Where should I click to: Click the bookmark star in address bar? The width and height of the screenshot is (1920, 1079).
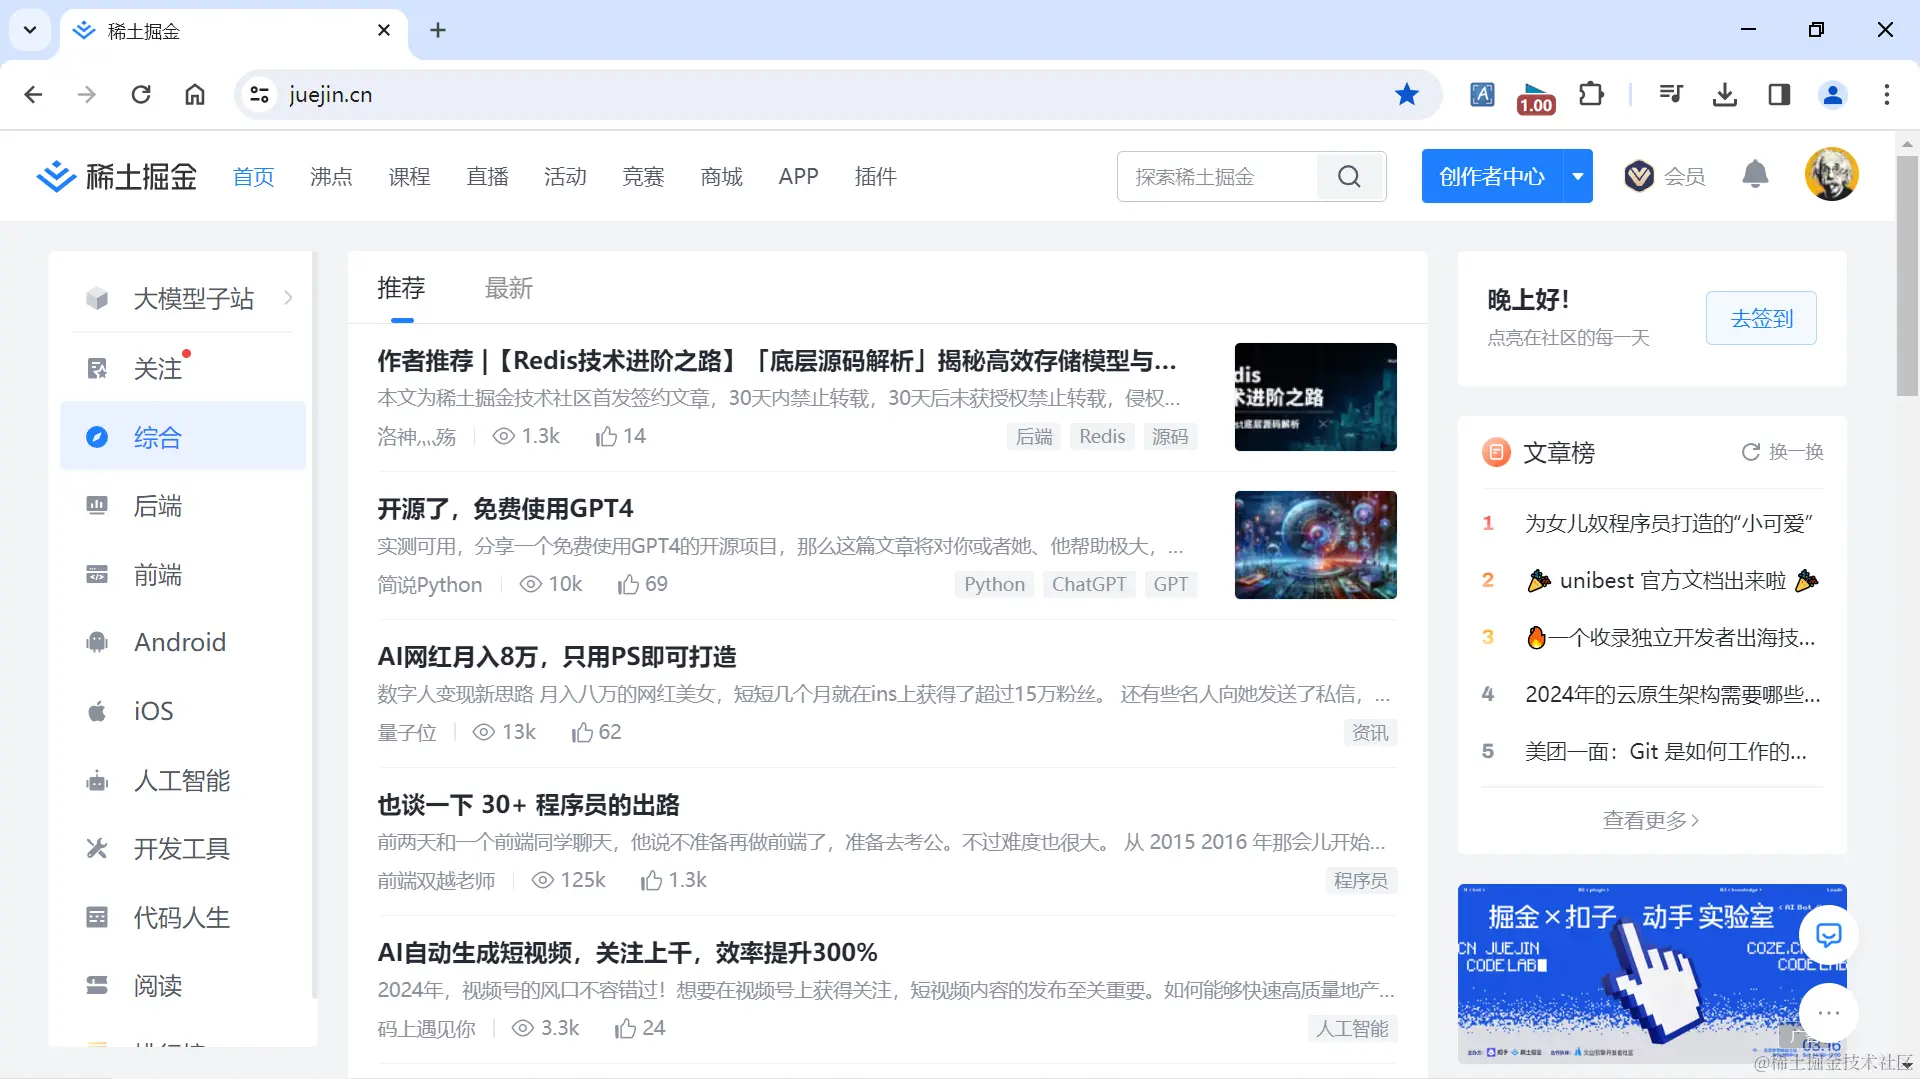click(x=1406, y=94)
